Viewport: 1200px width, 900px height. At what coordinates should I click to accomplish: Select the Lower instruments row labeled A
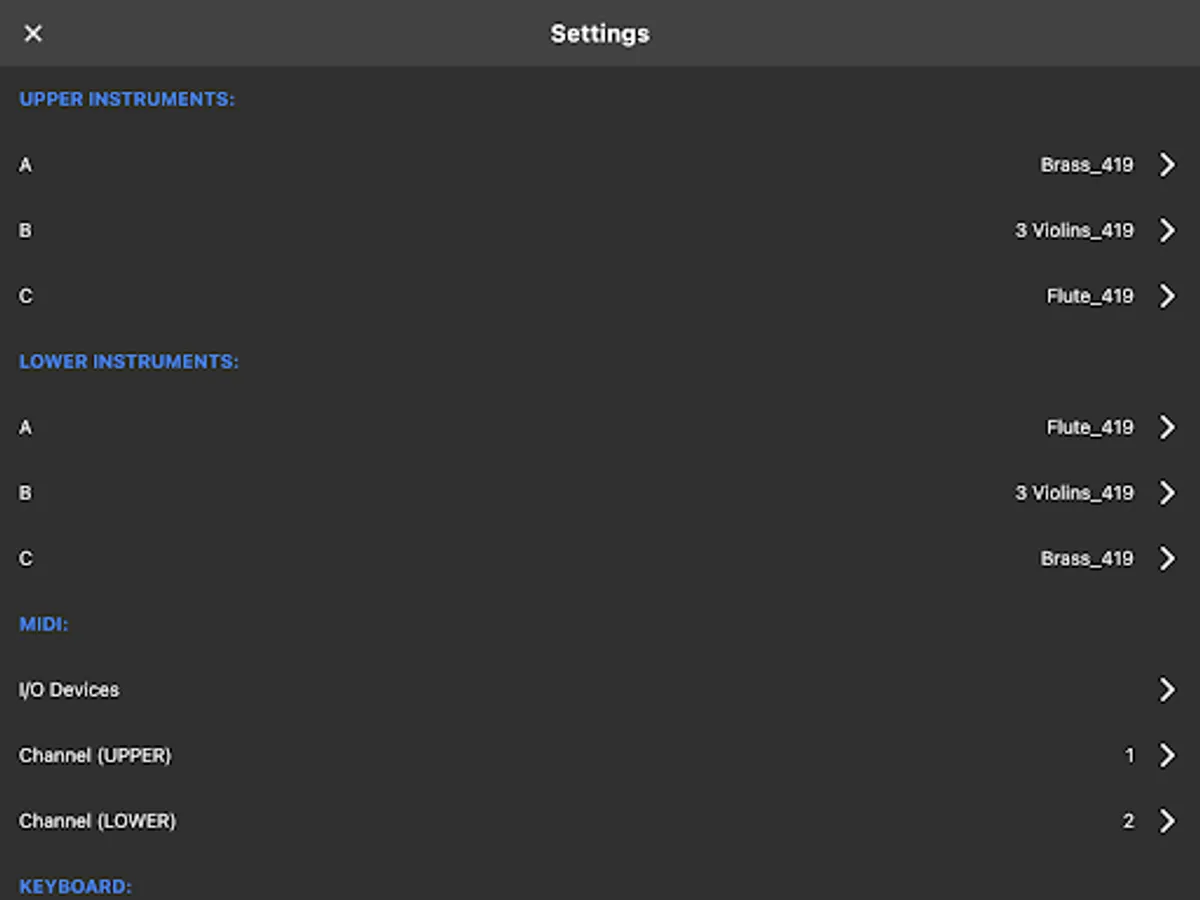(26, 428)
